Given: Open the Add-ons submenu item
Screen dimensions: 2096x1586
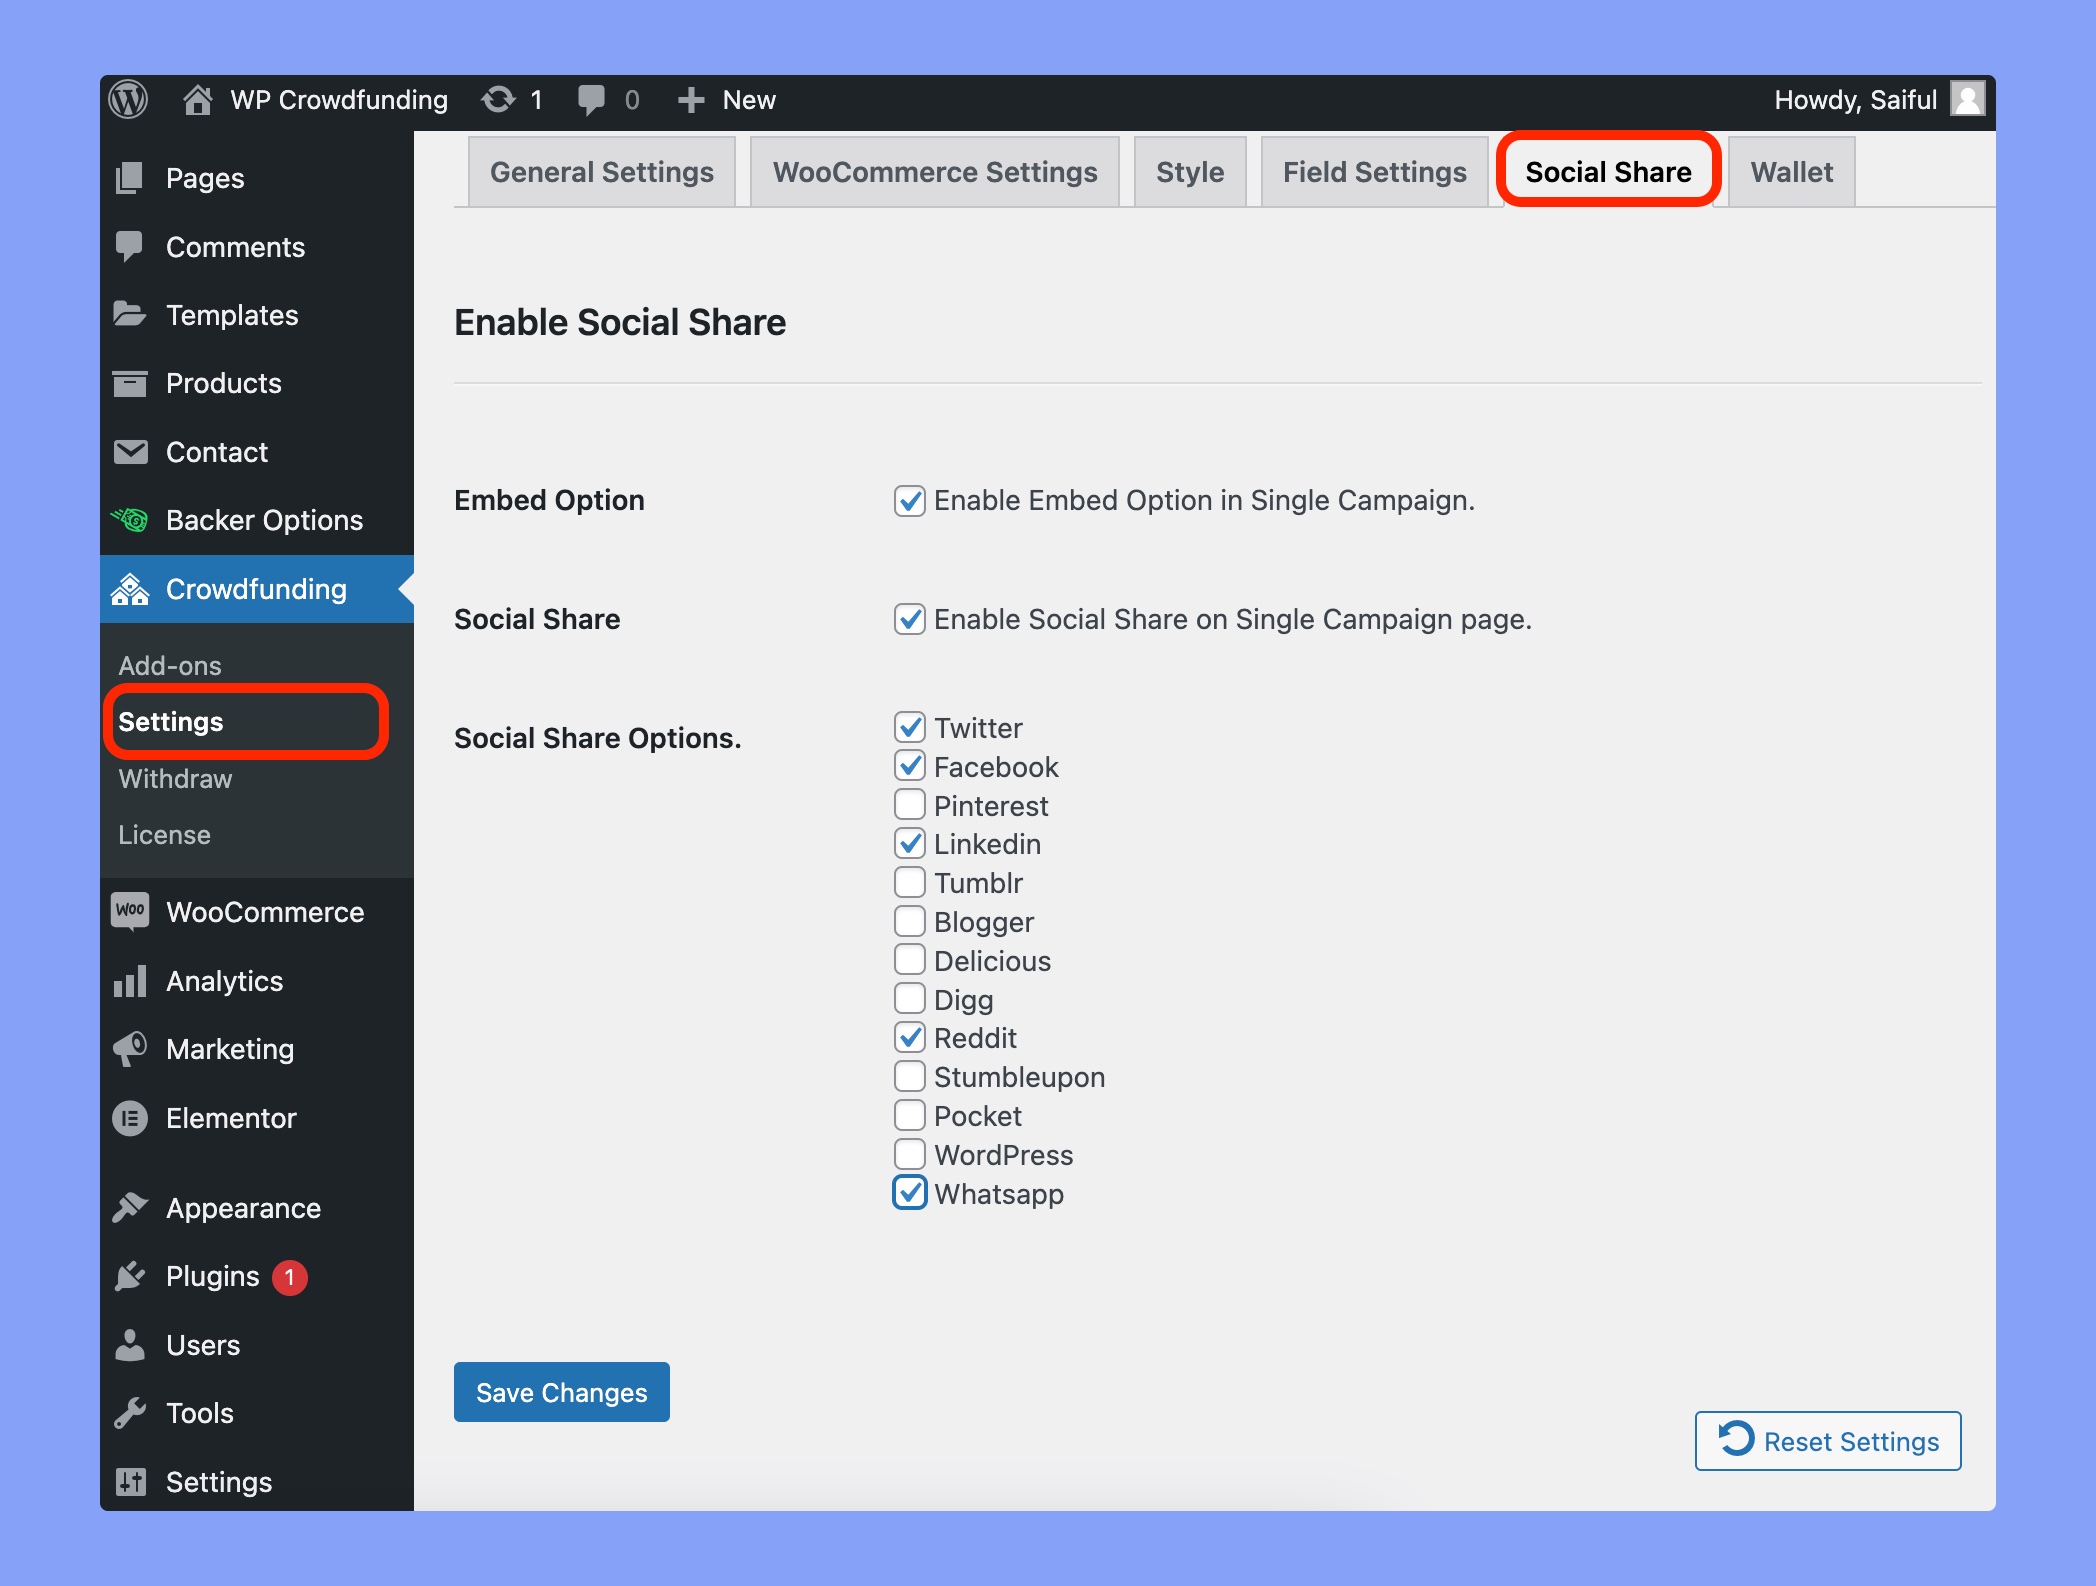Looking at the screenshot, I should tap(170, 665).
